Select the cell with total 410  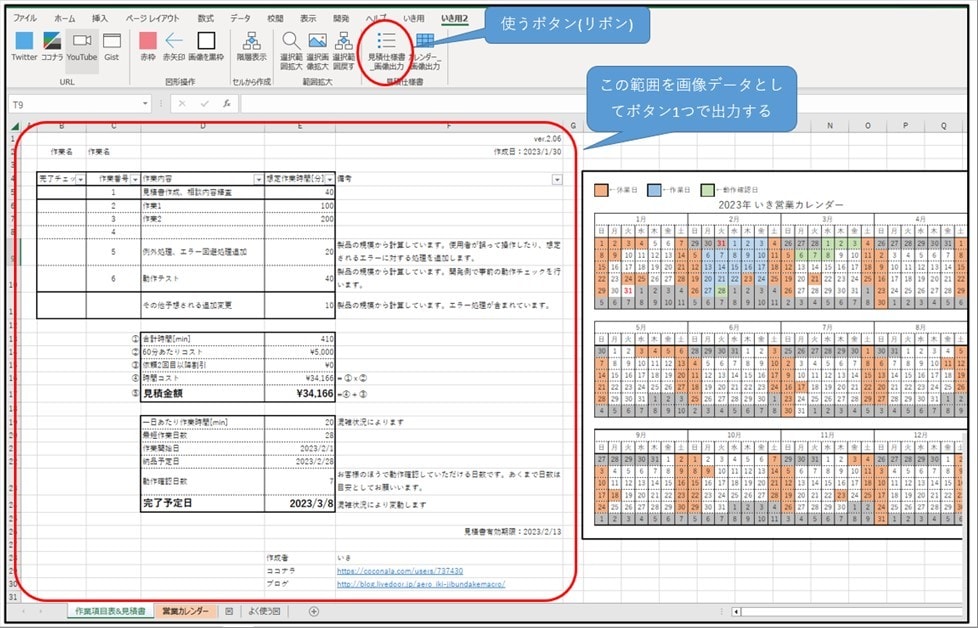point(299,339)
